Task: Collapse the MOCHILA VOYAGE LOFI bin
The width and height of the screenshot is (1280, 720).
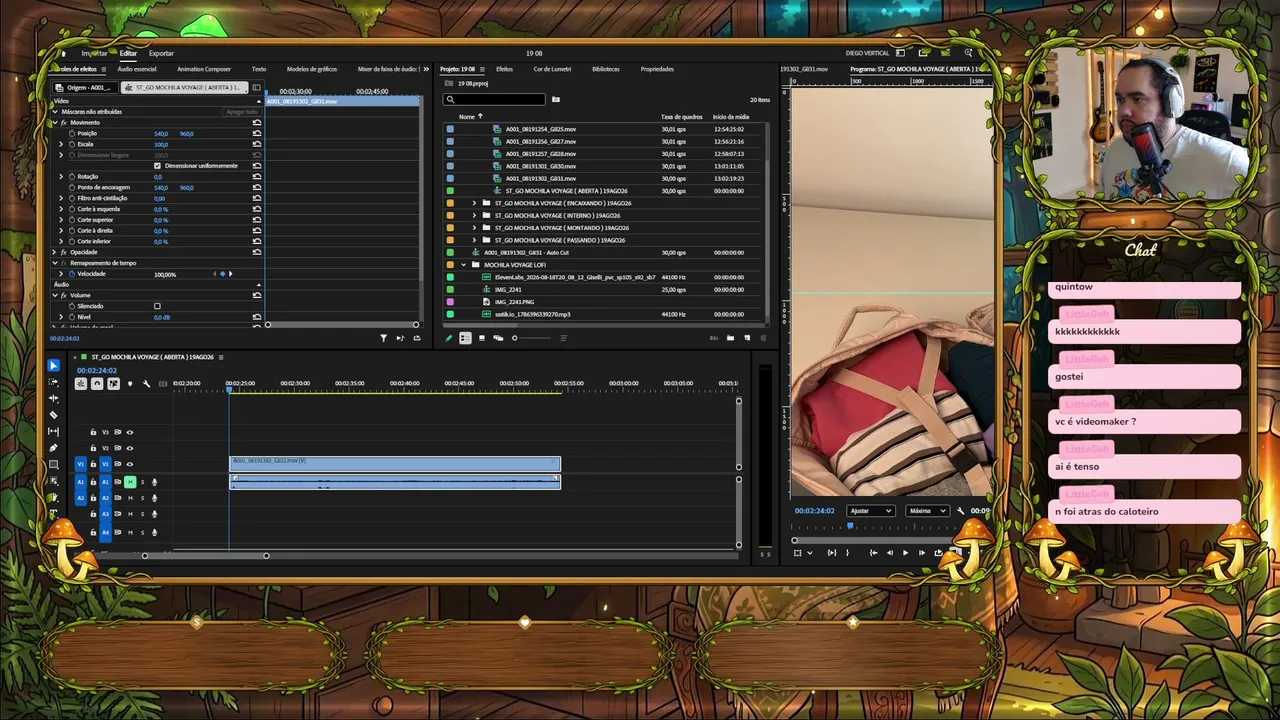Action: point(463,265)
